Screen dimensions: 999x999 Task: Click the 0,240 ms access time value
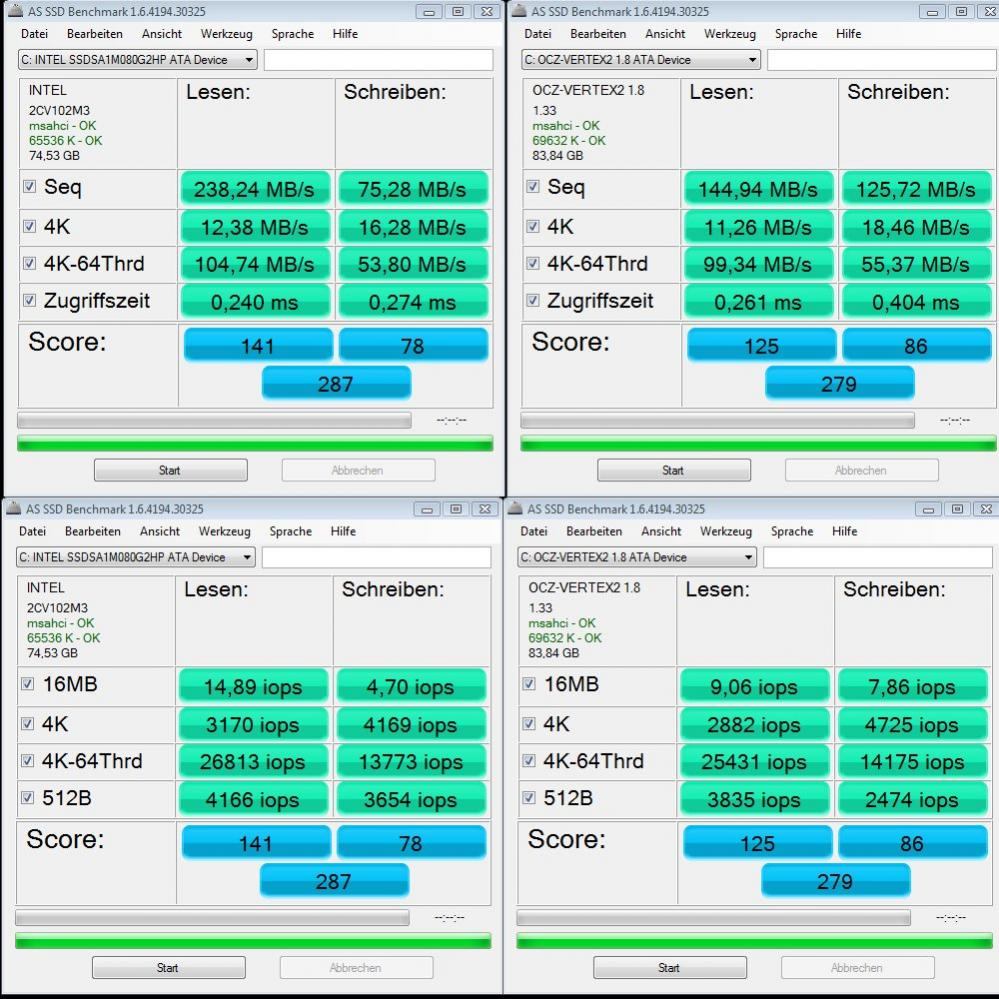tap(255, 301)
